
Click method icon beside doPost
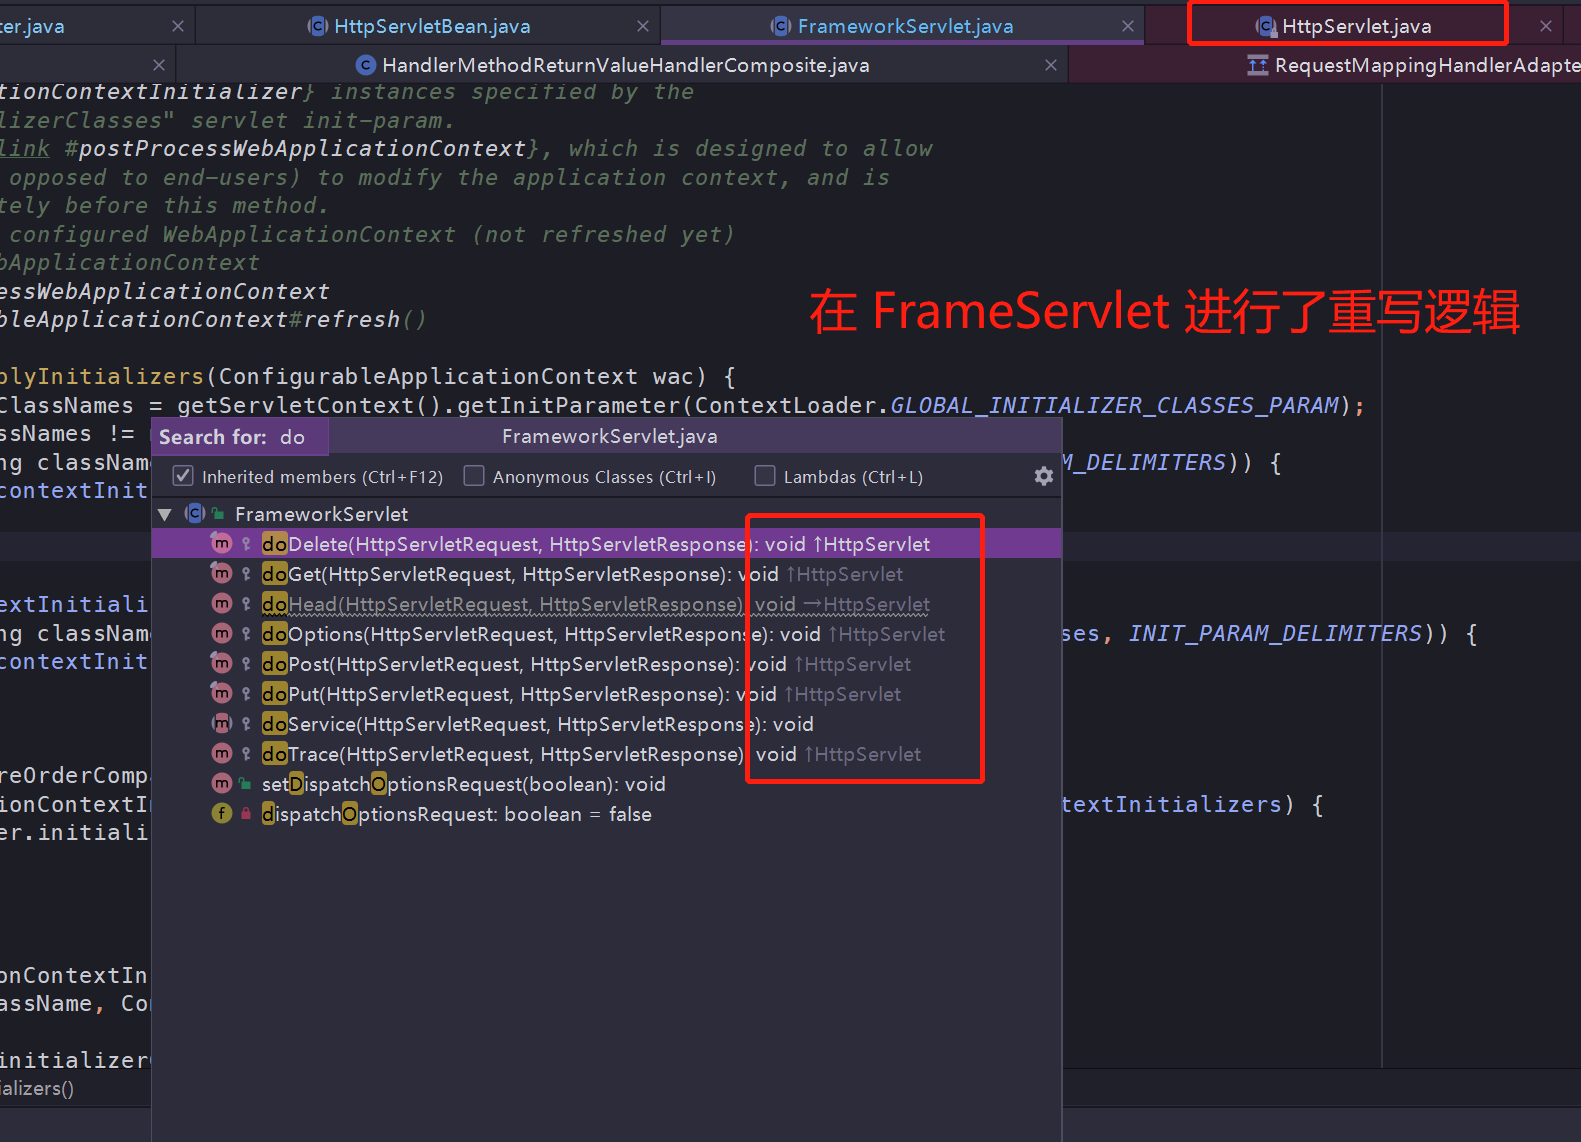tap(222, 663)
